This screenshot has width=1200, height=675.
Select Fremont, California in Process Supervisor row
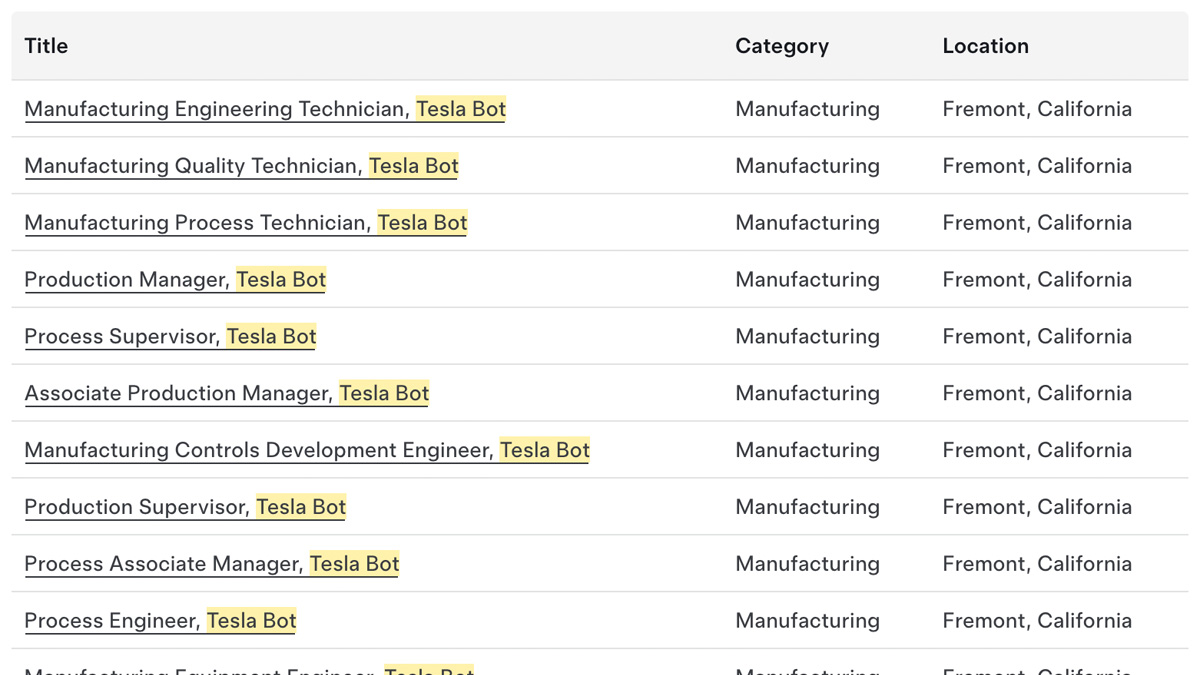pos(1037,337)
